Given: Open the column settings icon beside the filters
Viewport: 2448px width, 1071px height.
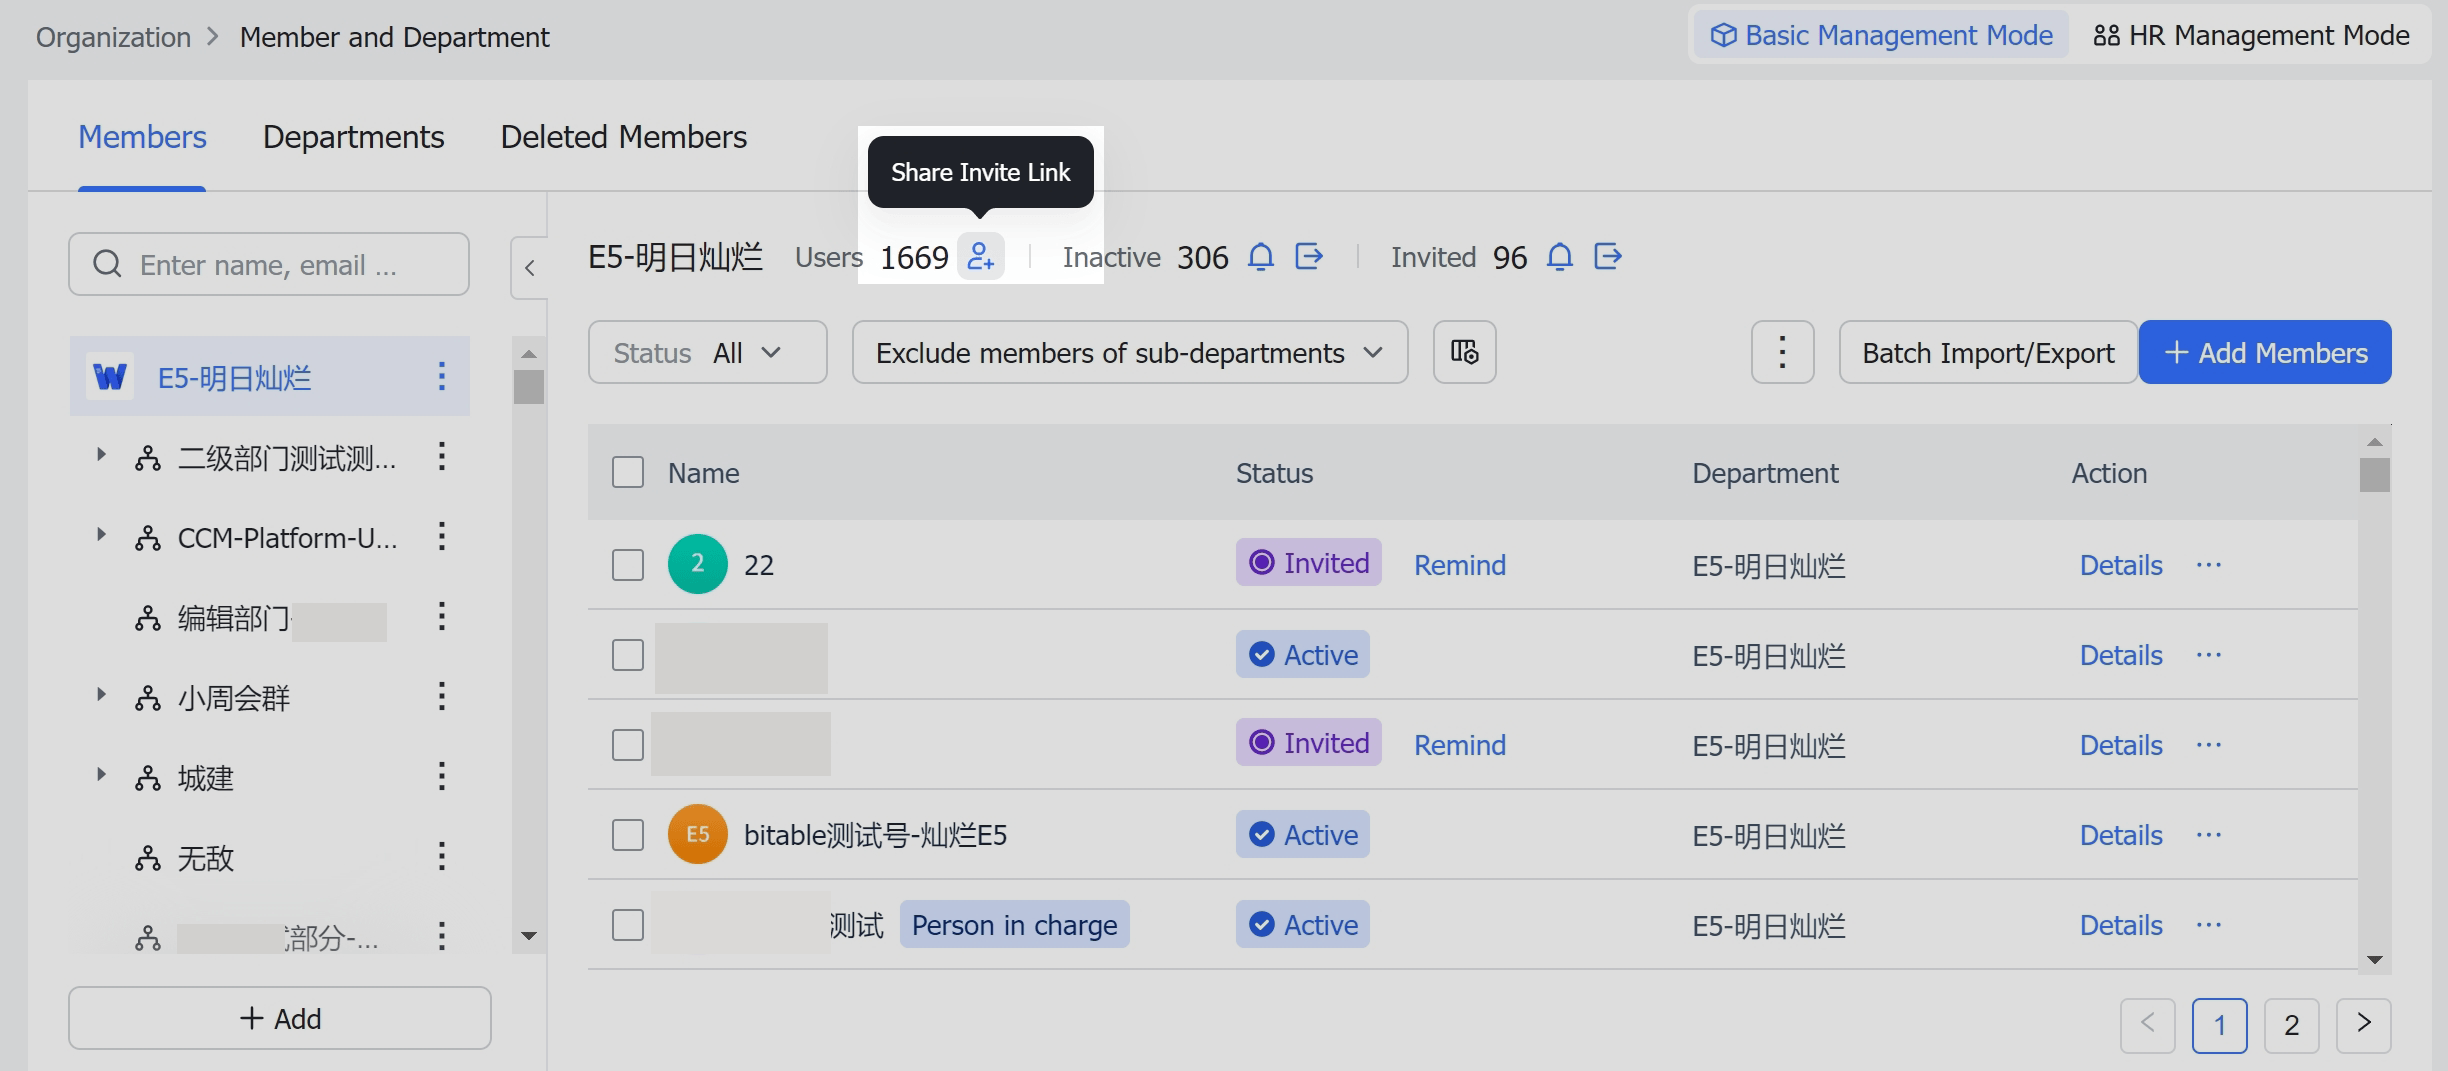Looking at the screenshot, I should click(x=1463, y=352).
